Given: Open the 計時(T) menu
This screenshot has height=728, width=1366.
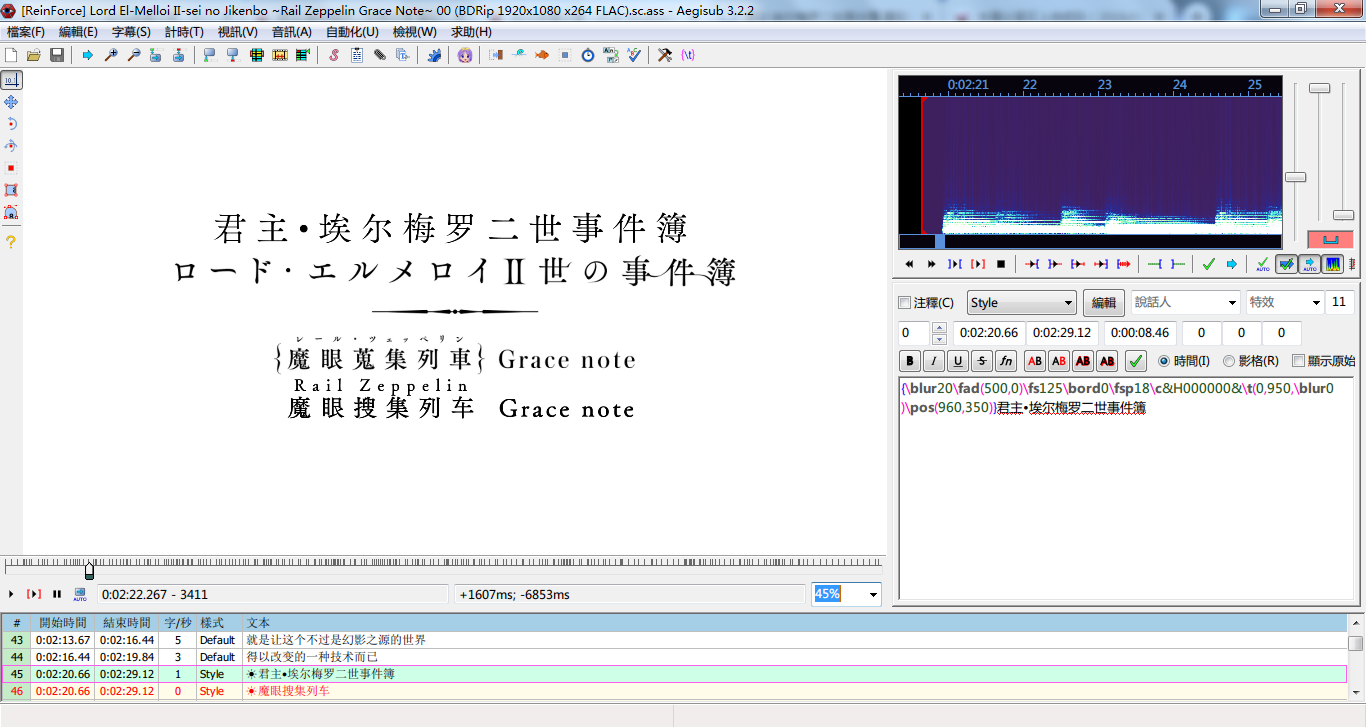Looking at the screenshot, I should 184,32.
